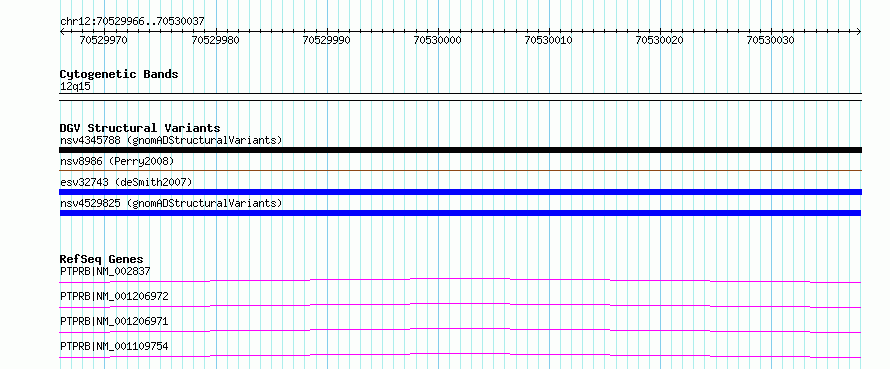Click the 12q15 band label
Screen dimensions: 890x369
click(x=75, y=87)
